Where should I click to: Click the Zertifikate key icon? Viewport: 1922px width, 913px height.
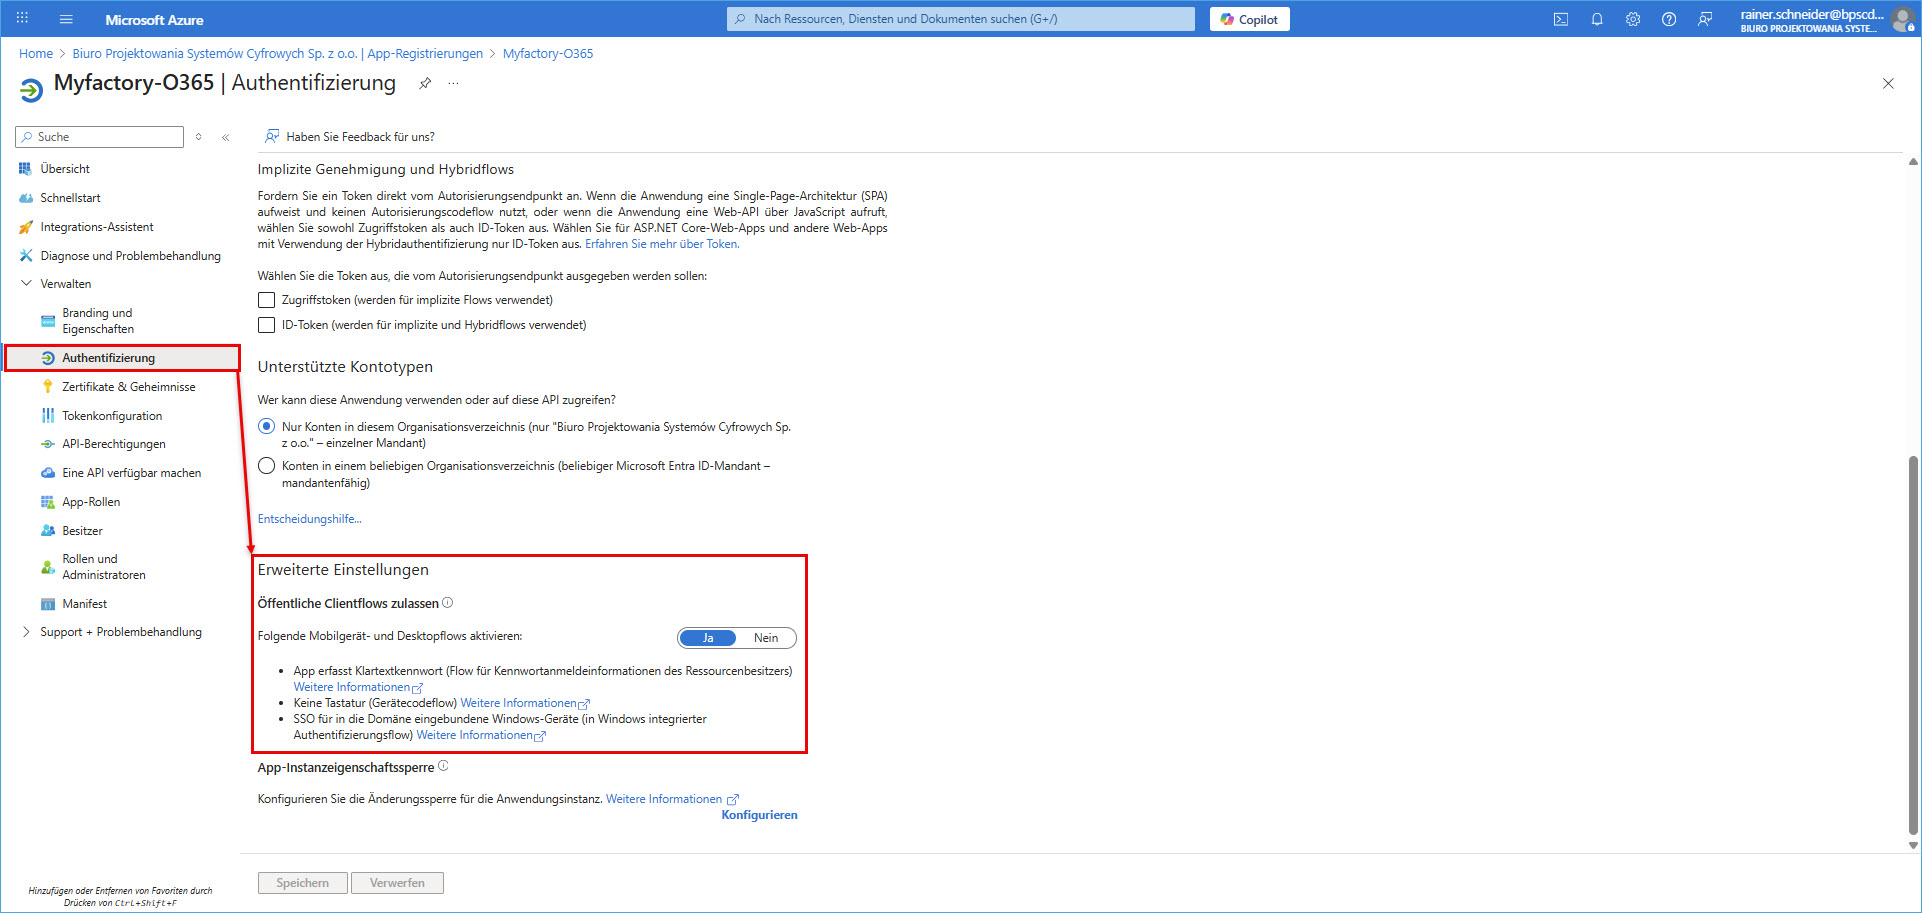48,387
